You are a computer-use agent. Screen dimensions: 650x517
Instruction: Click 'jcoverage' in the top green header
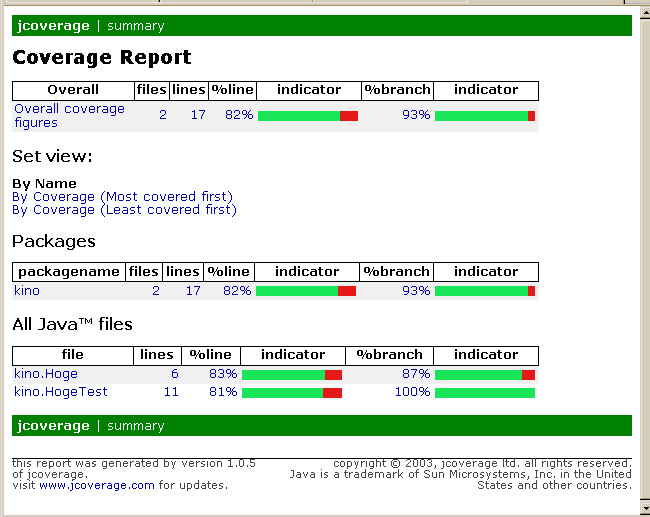tap(54, 26)
